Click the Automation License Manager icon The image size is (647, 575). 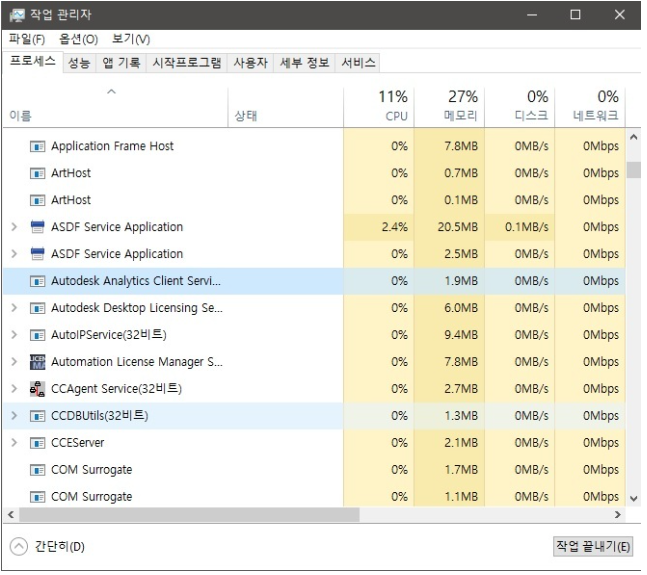[38, 363]
